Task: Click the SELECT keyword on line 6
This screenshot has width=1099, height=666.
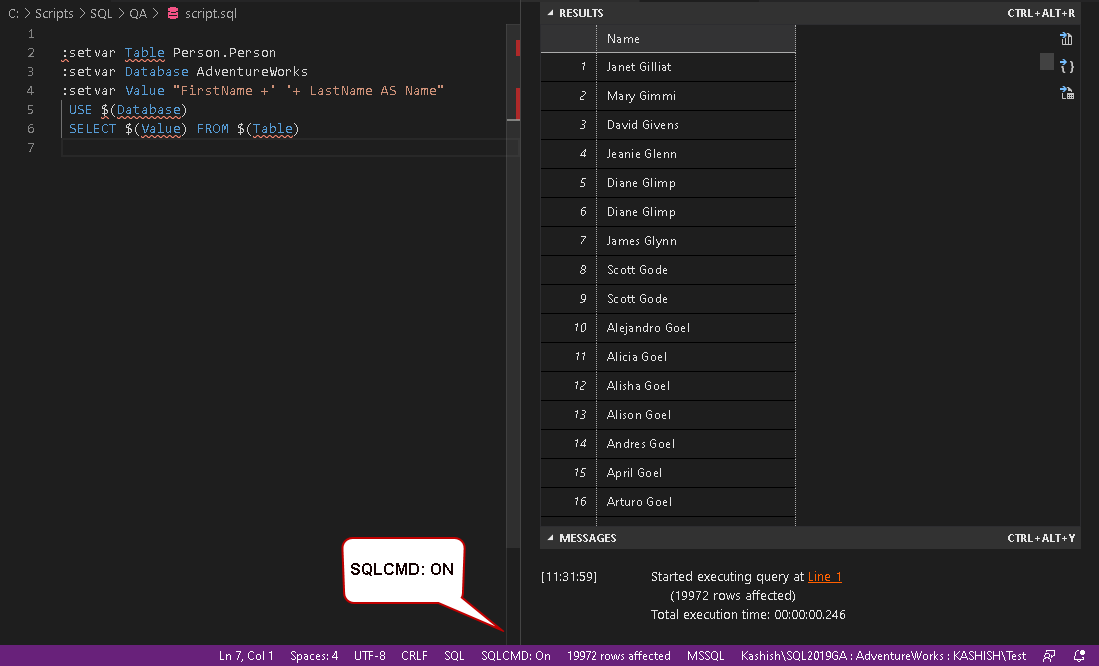Action: (92, 129)
